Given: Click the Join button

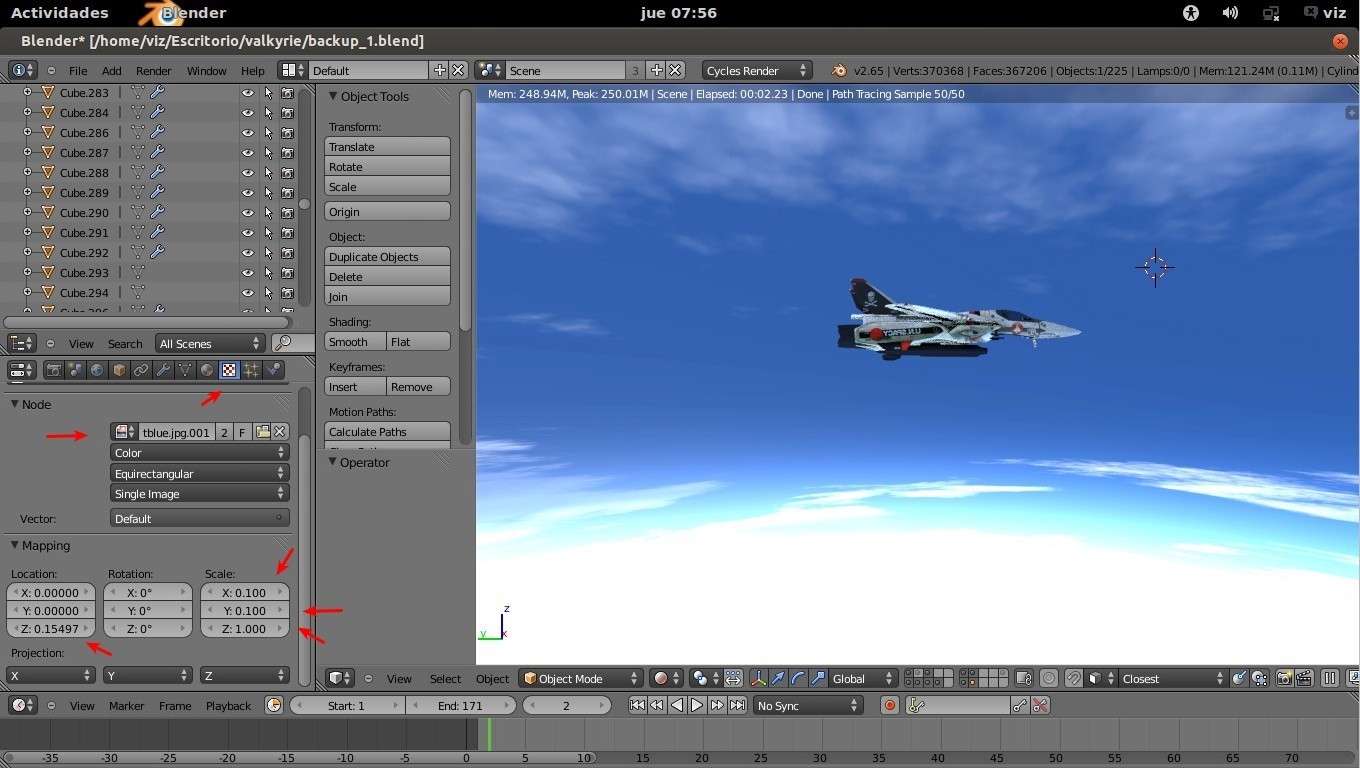Looking at the screenshot, I should tap(387, 296).
